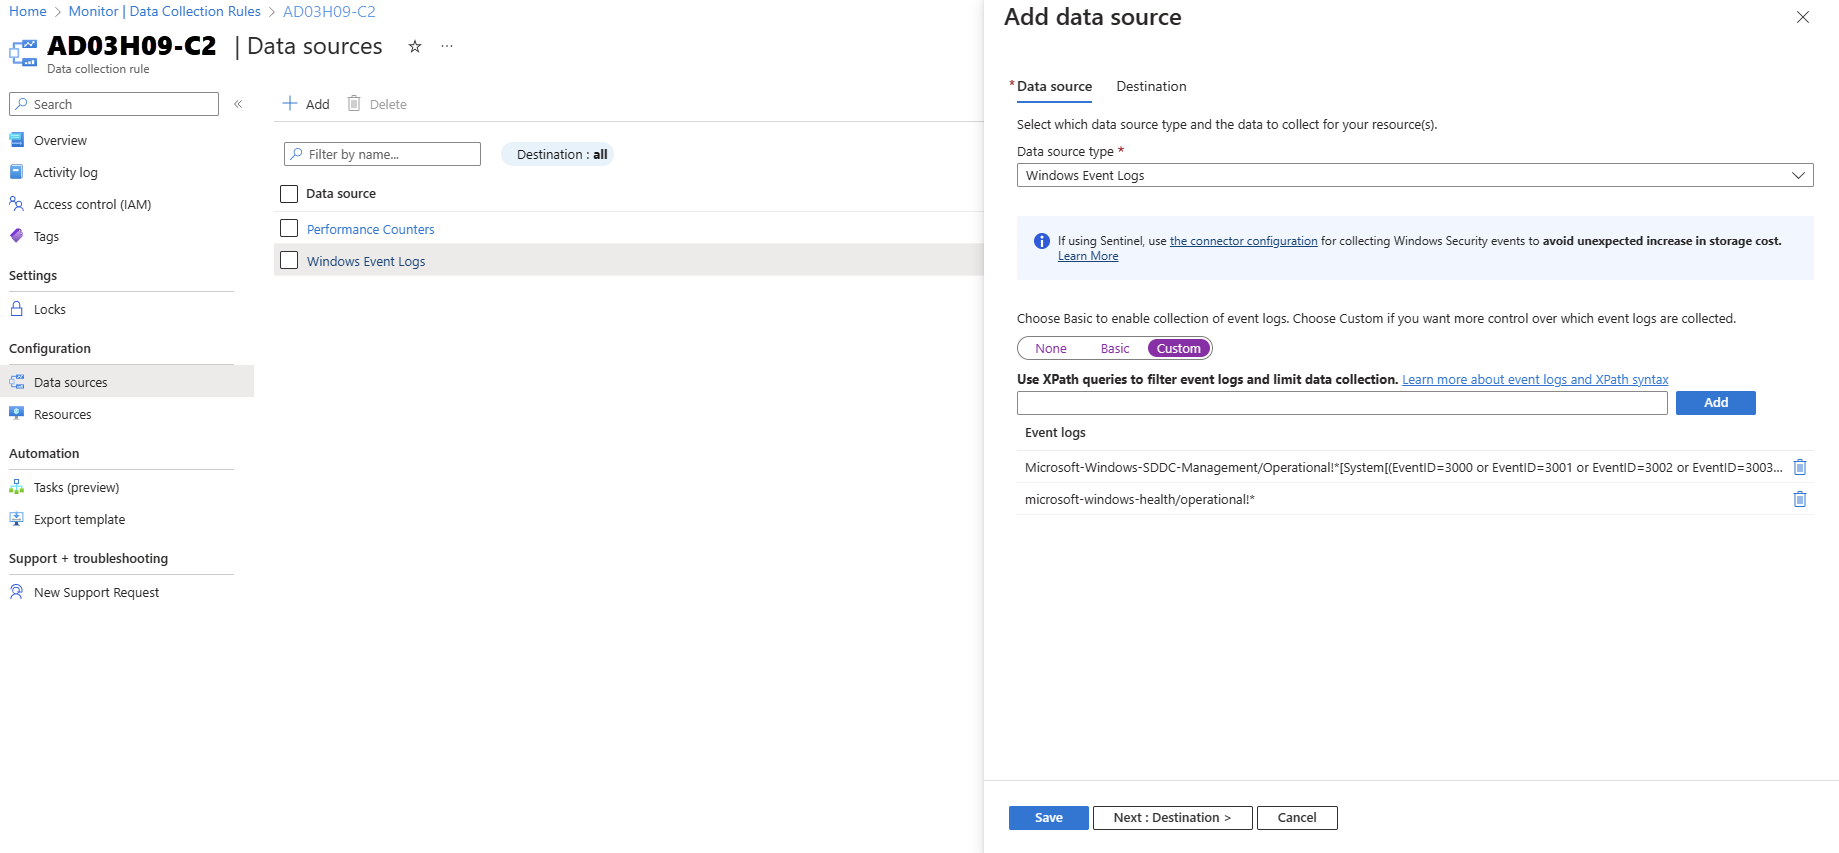
Task: Toggle the select-all Data source checkbox
Action: point(289,194)
